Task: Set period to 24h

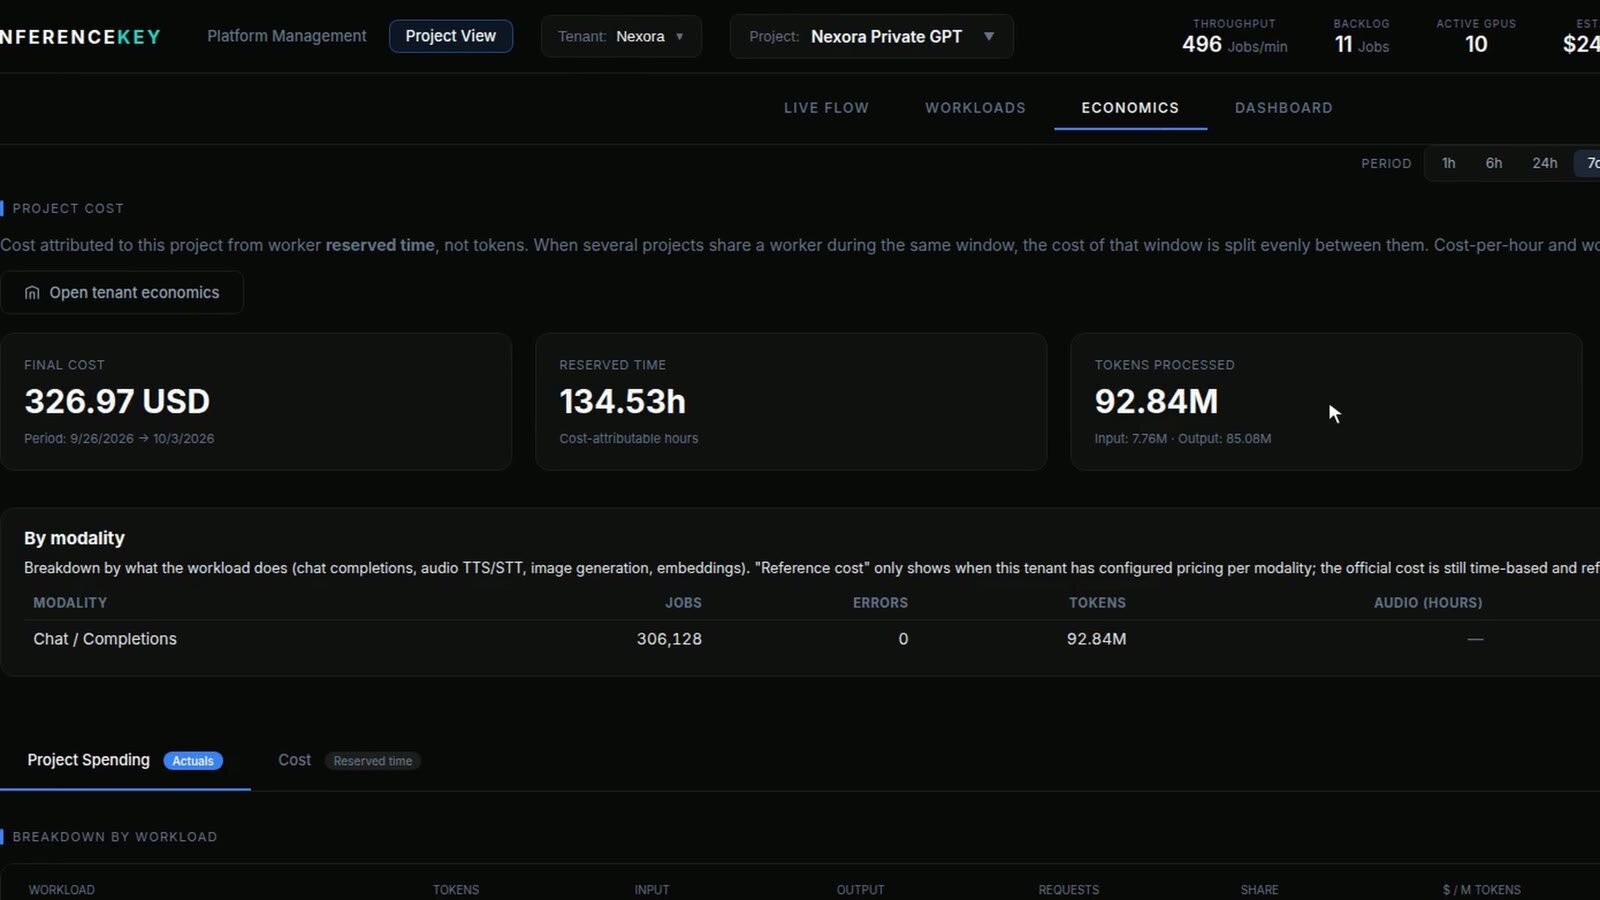Action: tap(1544, 163)
